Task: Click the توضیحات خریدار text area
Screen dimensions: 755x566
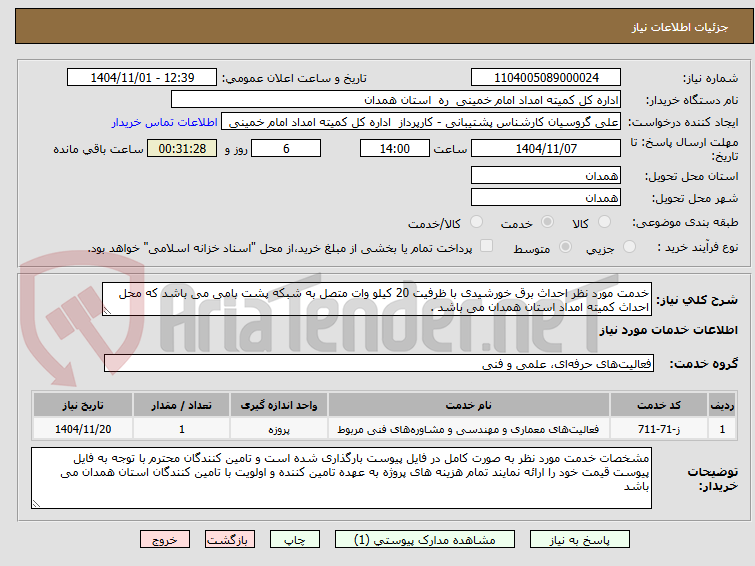Action: pos(341,478)
